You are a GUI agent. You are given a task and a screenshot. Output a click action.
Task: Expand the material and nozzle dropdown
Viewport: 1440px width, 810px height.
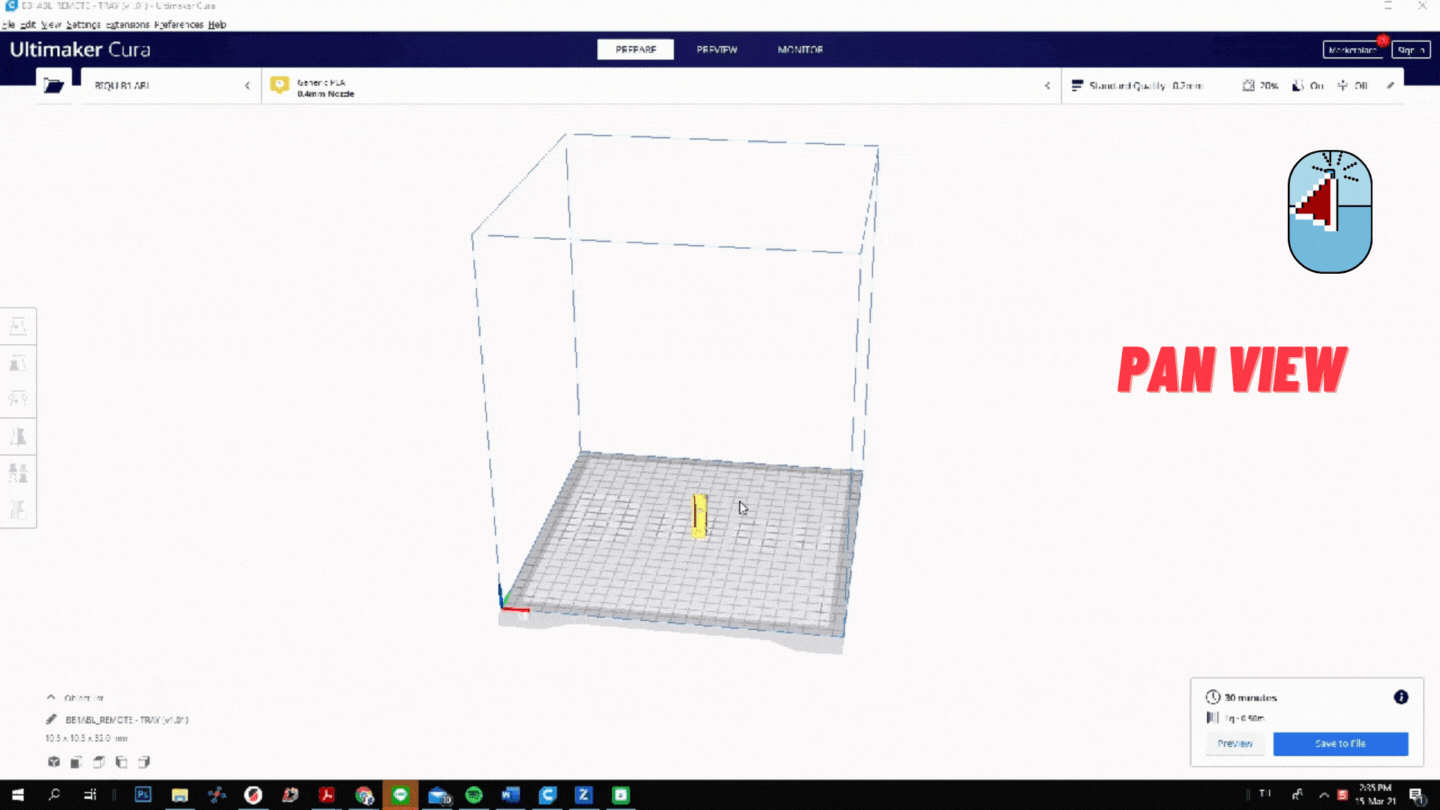coord(1047,86)
